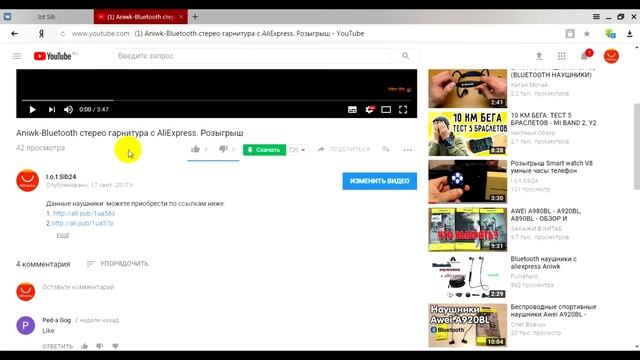640x360 pixels.
Task: Click the search magnifier button
Action: point(405,56)
